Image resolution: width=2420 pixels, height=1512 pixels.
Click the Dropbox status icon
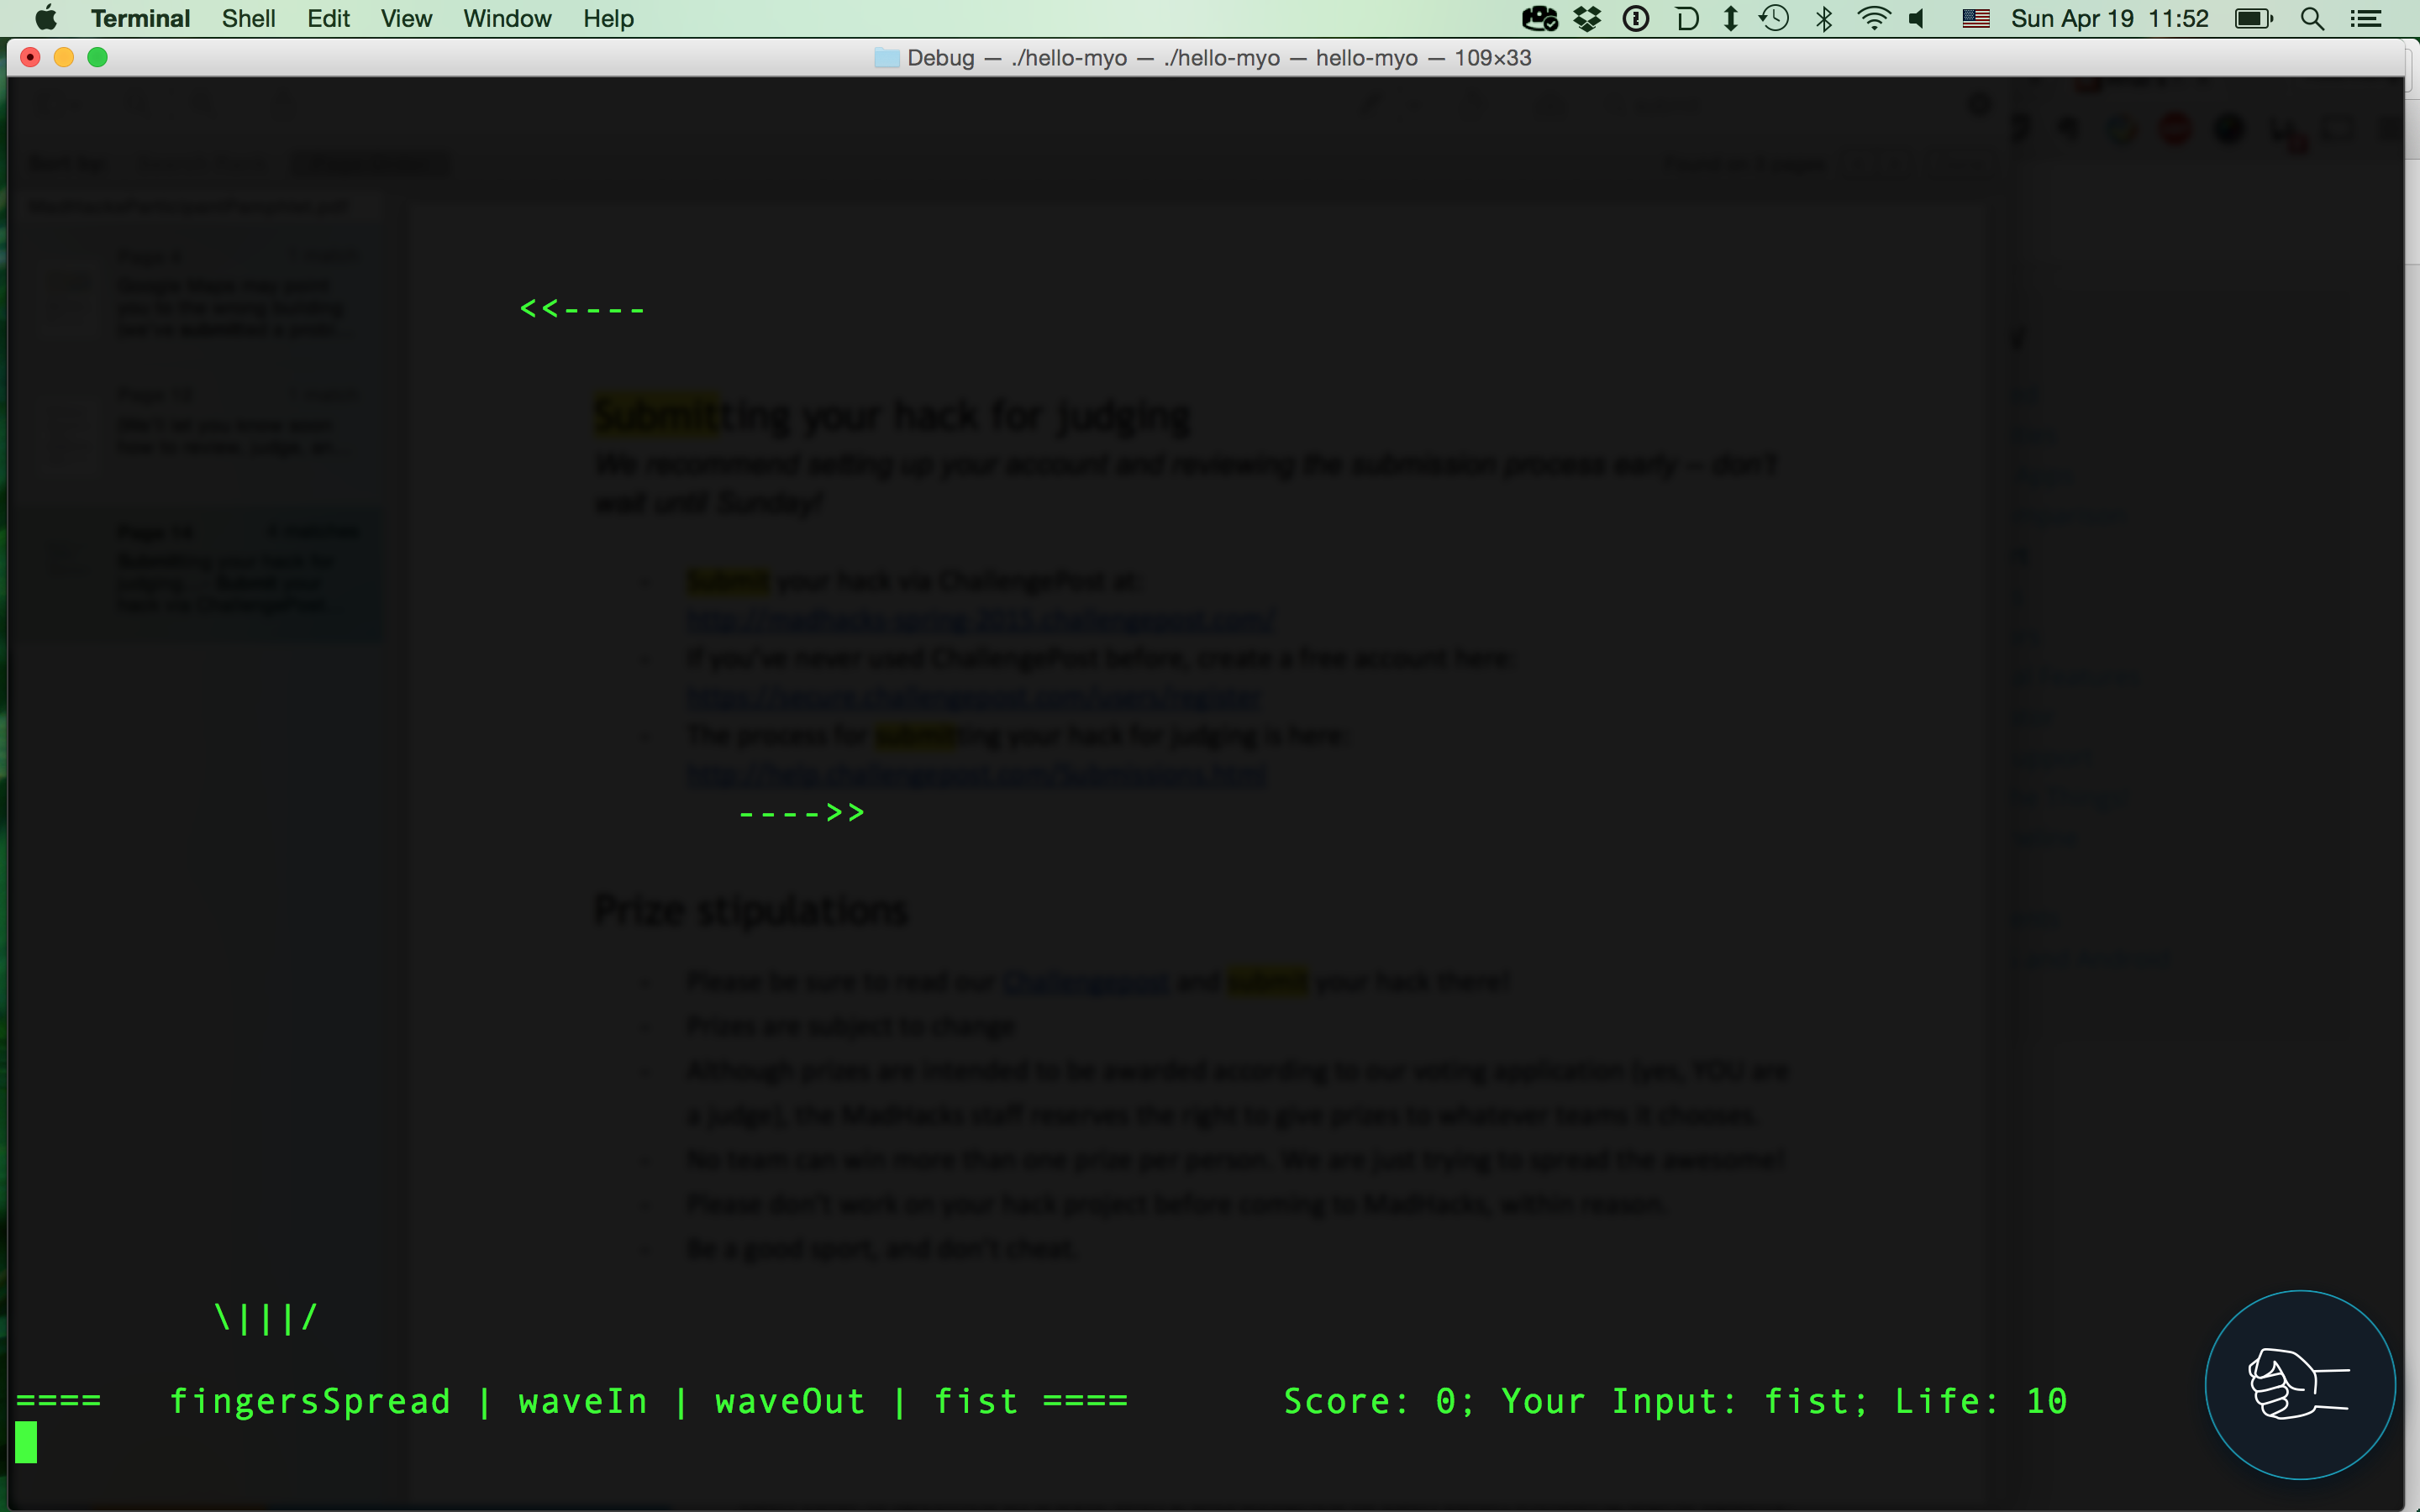[x=1587, y=19]
